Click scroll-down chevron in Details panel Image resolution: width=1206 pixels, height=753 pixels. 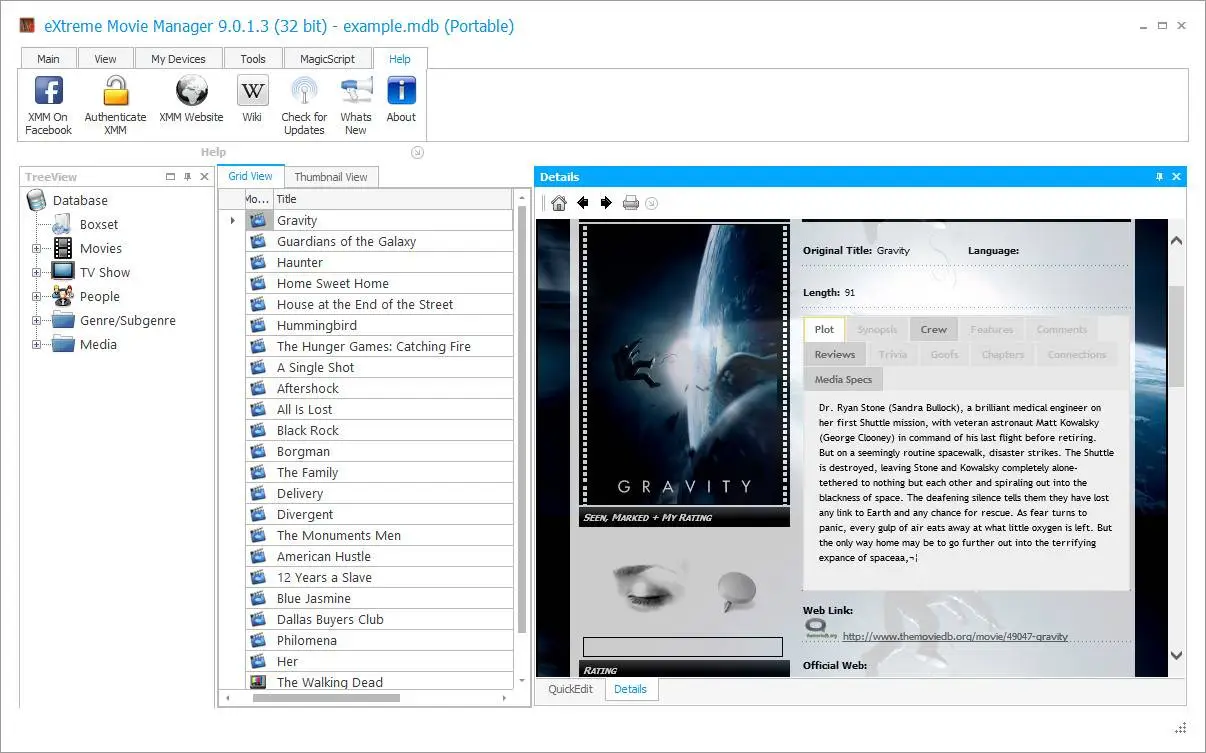pyautogui.click(x=1176, y=656)
